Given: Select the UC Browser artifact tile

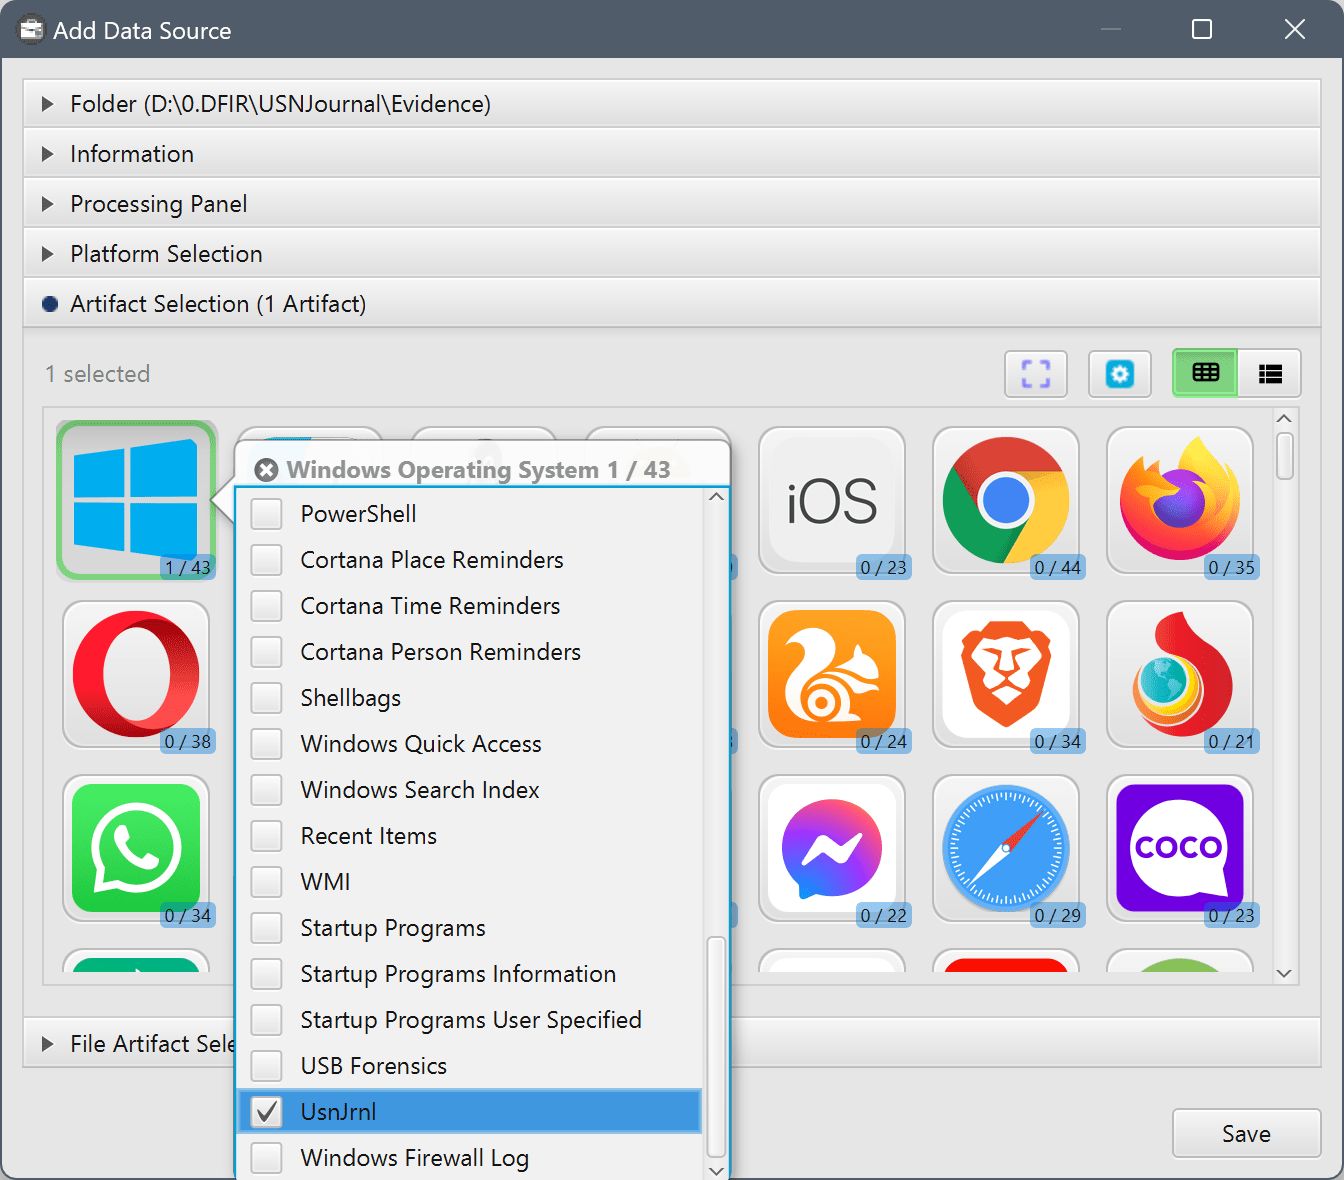Looking at the screenshot, I should pos(832,675).
